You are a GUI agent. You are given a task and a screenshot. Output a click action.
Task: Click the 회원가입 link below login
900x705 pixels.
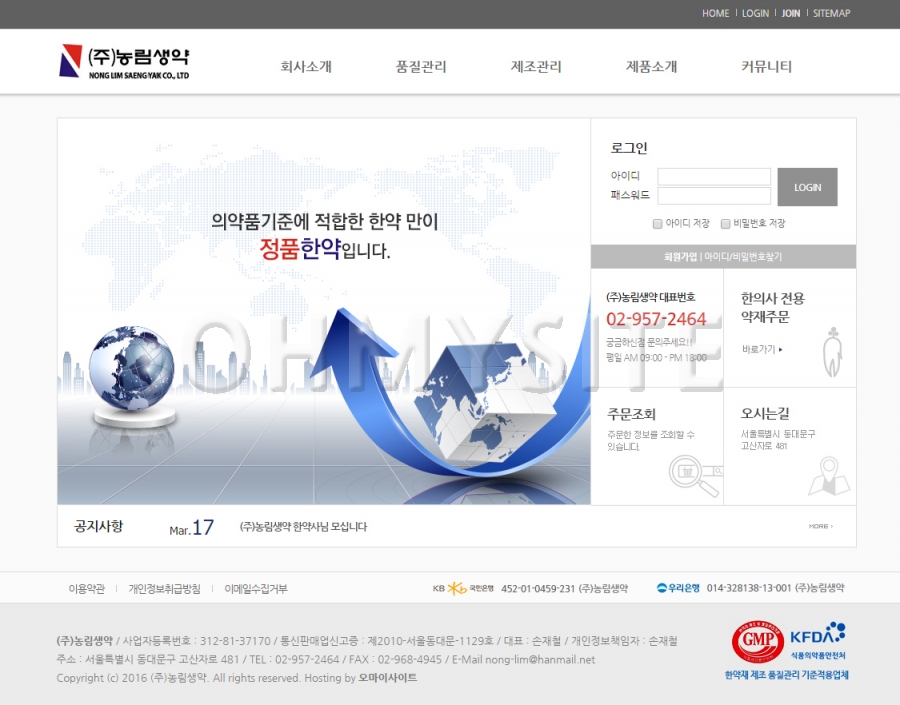click(680, 257)
